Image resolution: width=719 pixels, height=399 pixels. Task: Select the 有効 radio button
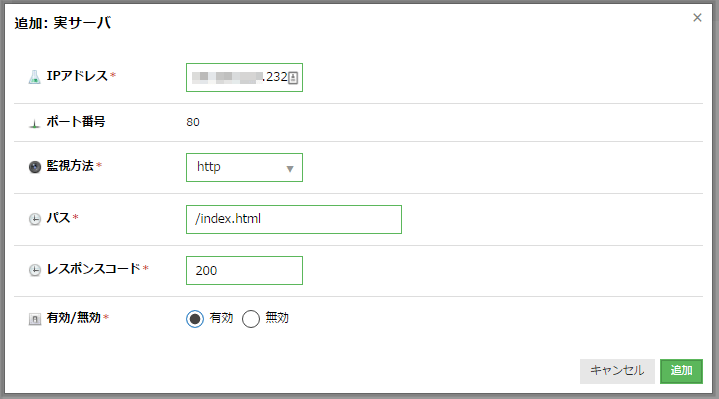[x=195, y=318]
